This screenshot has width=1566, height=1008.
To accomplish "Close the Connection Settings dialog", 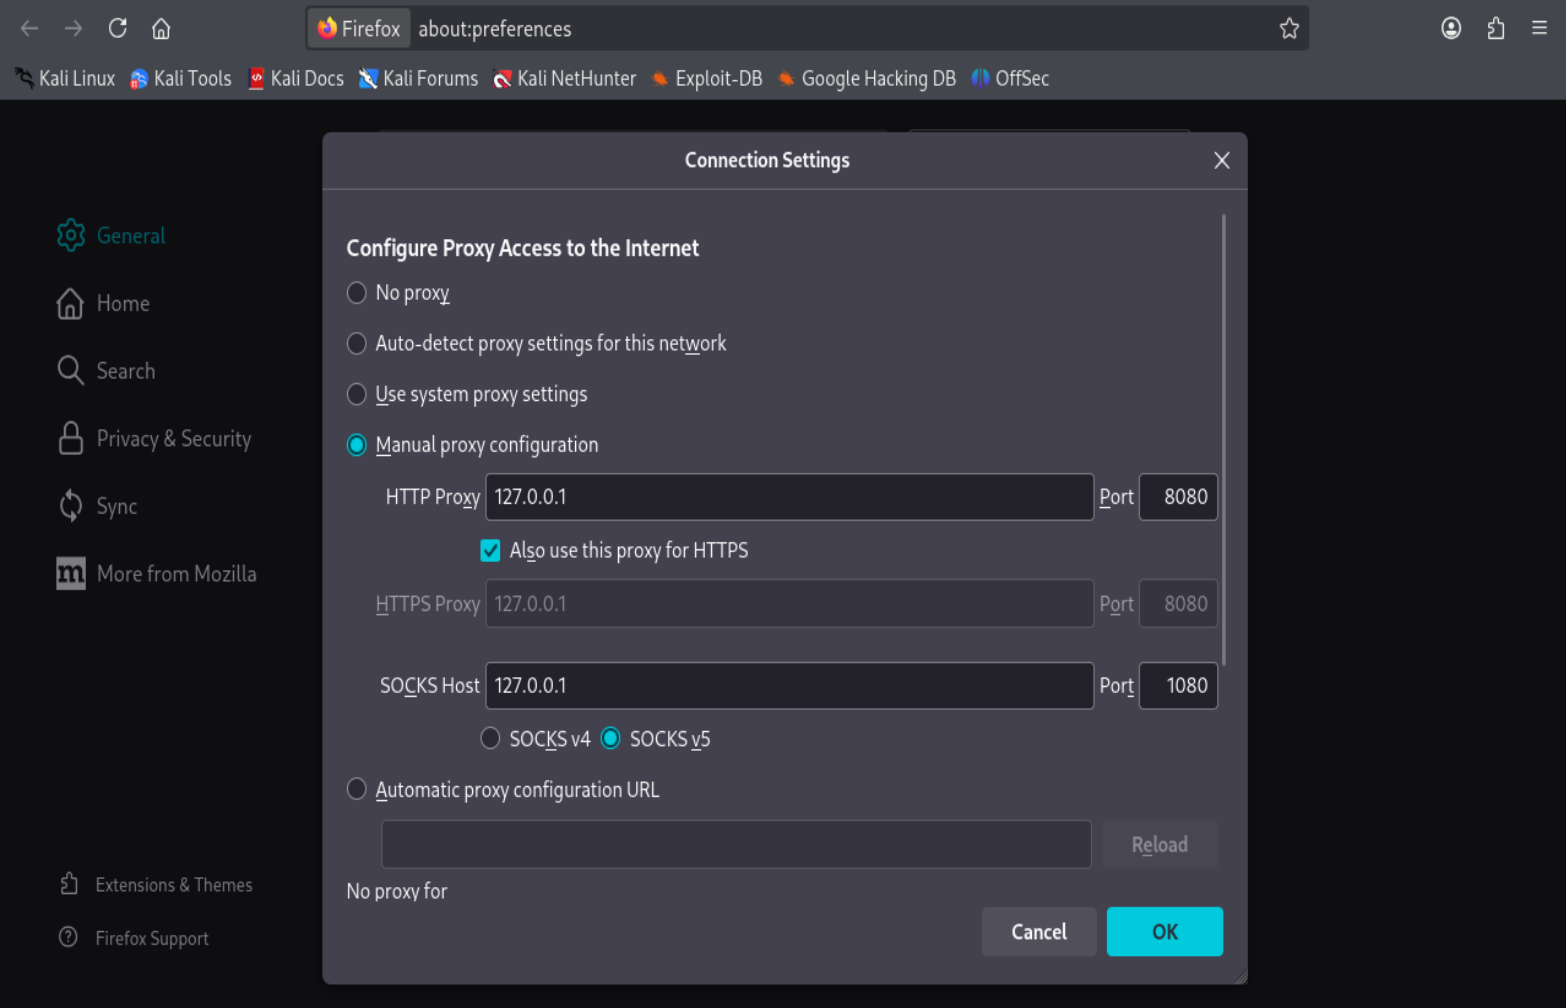I will coord(1221,160).
